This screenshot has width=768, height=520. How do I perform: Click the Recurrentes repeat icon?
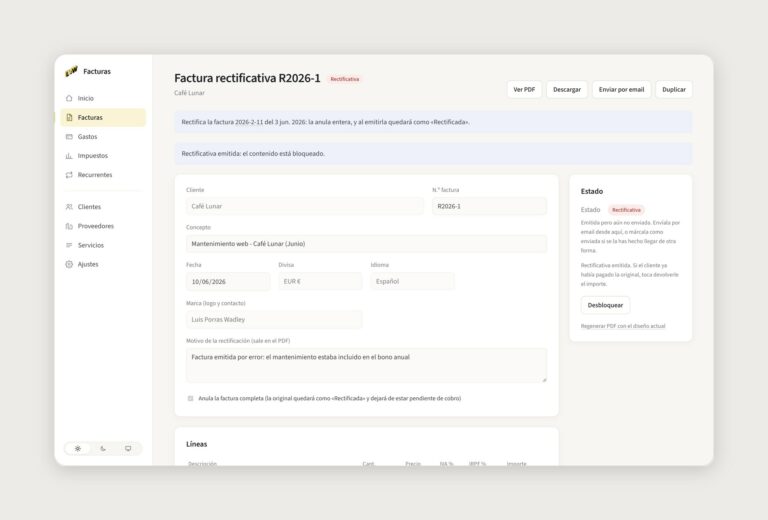click(x=69, y=175)
